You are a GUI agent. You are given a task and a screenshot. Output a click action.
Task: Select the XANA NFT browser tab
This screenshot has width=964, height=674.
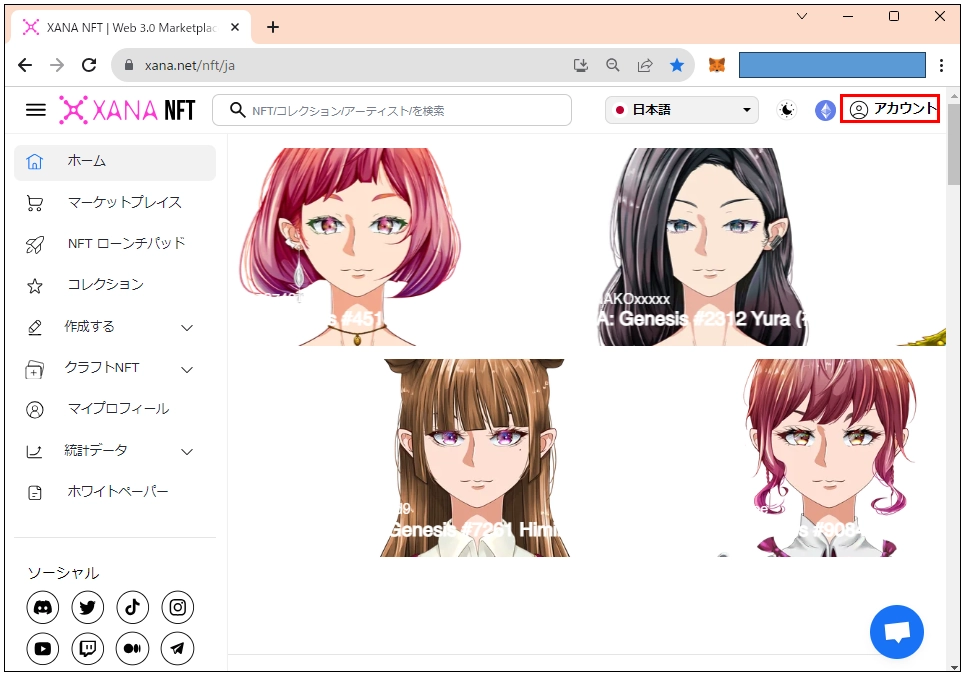pyautogui.click(x=131, y=27)
